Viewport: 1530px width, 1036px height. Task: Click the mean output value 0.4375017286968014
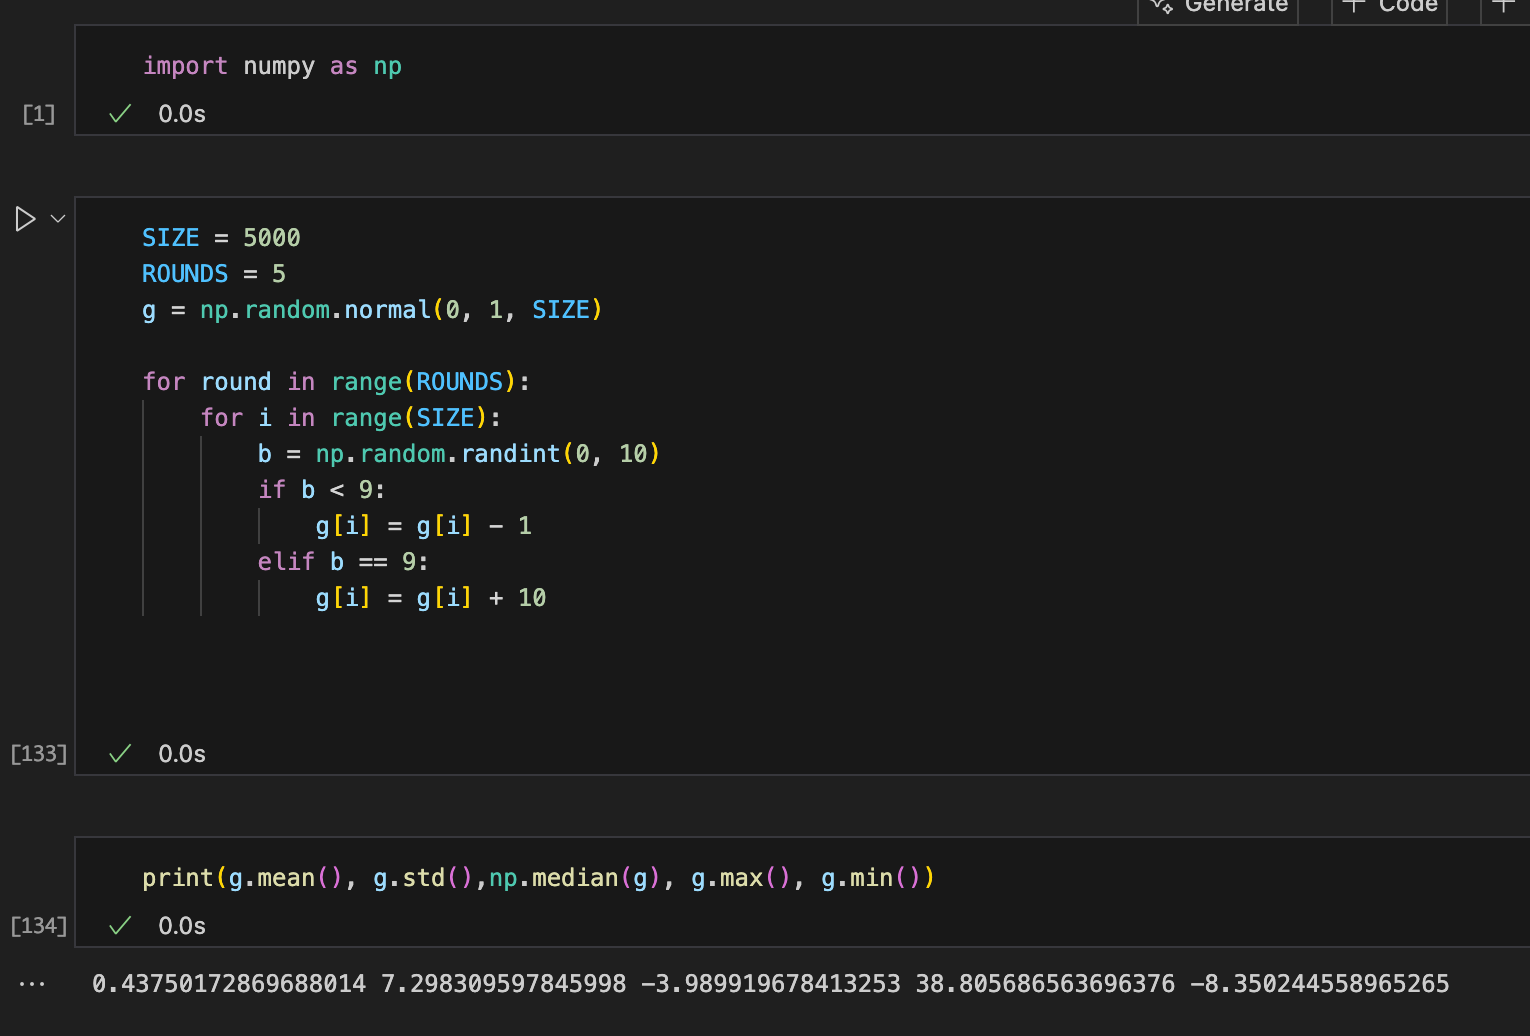tap(229, 984)
